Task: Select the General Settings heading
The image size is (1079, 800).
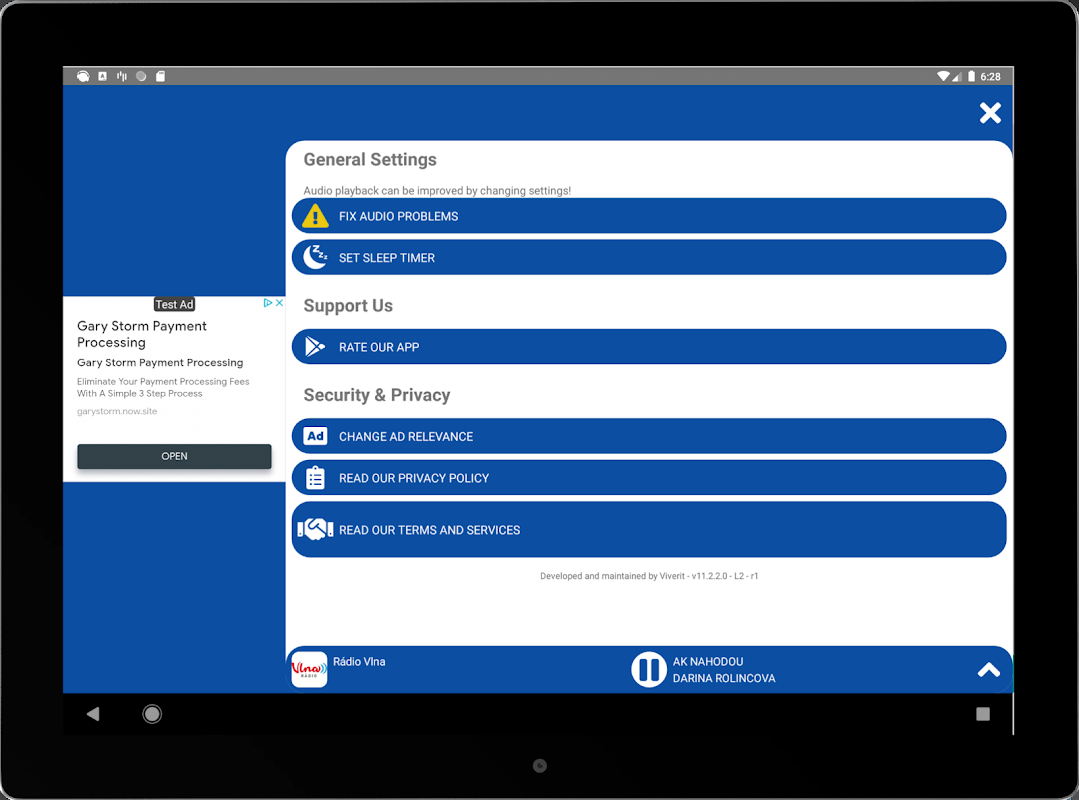Action: click(x=370, y=160)
